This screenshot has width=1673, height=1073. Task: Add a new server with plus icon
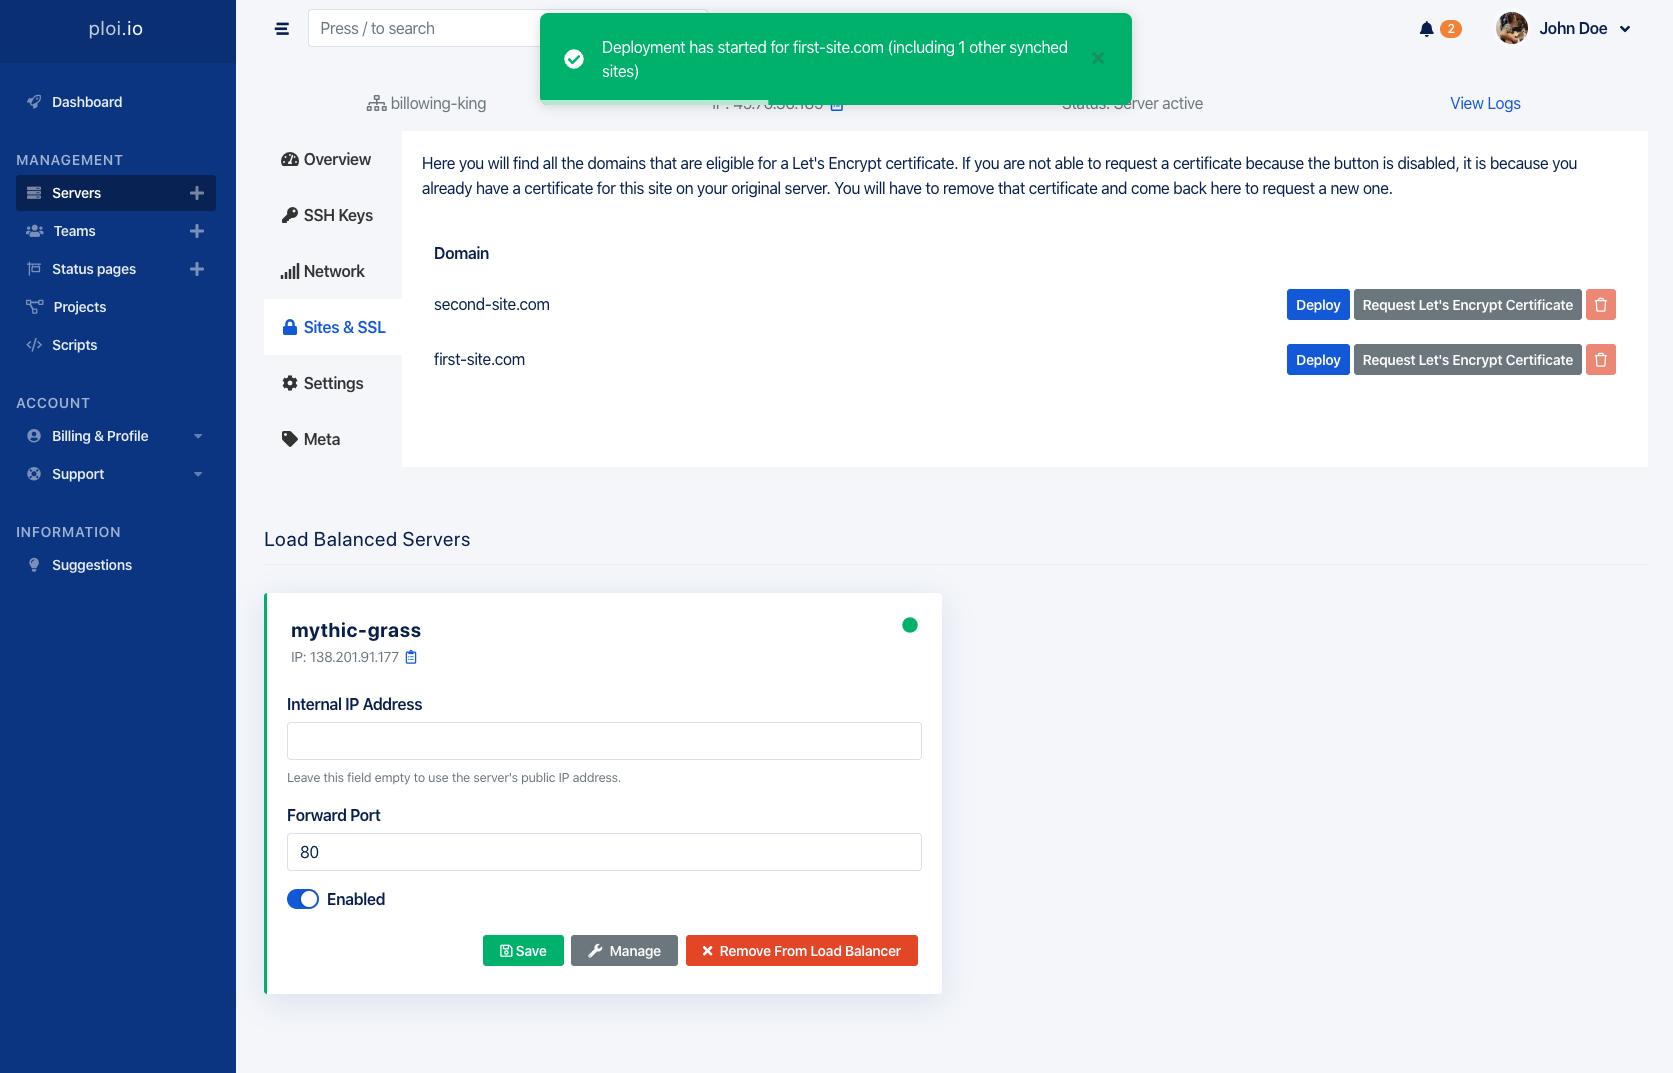pos(197,193)
